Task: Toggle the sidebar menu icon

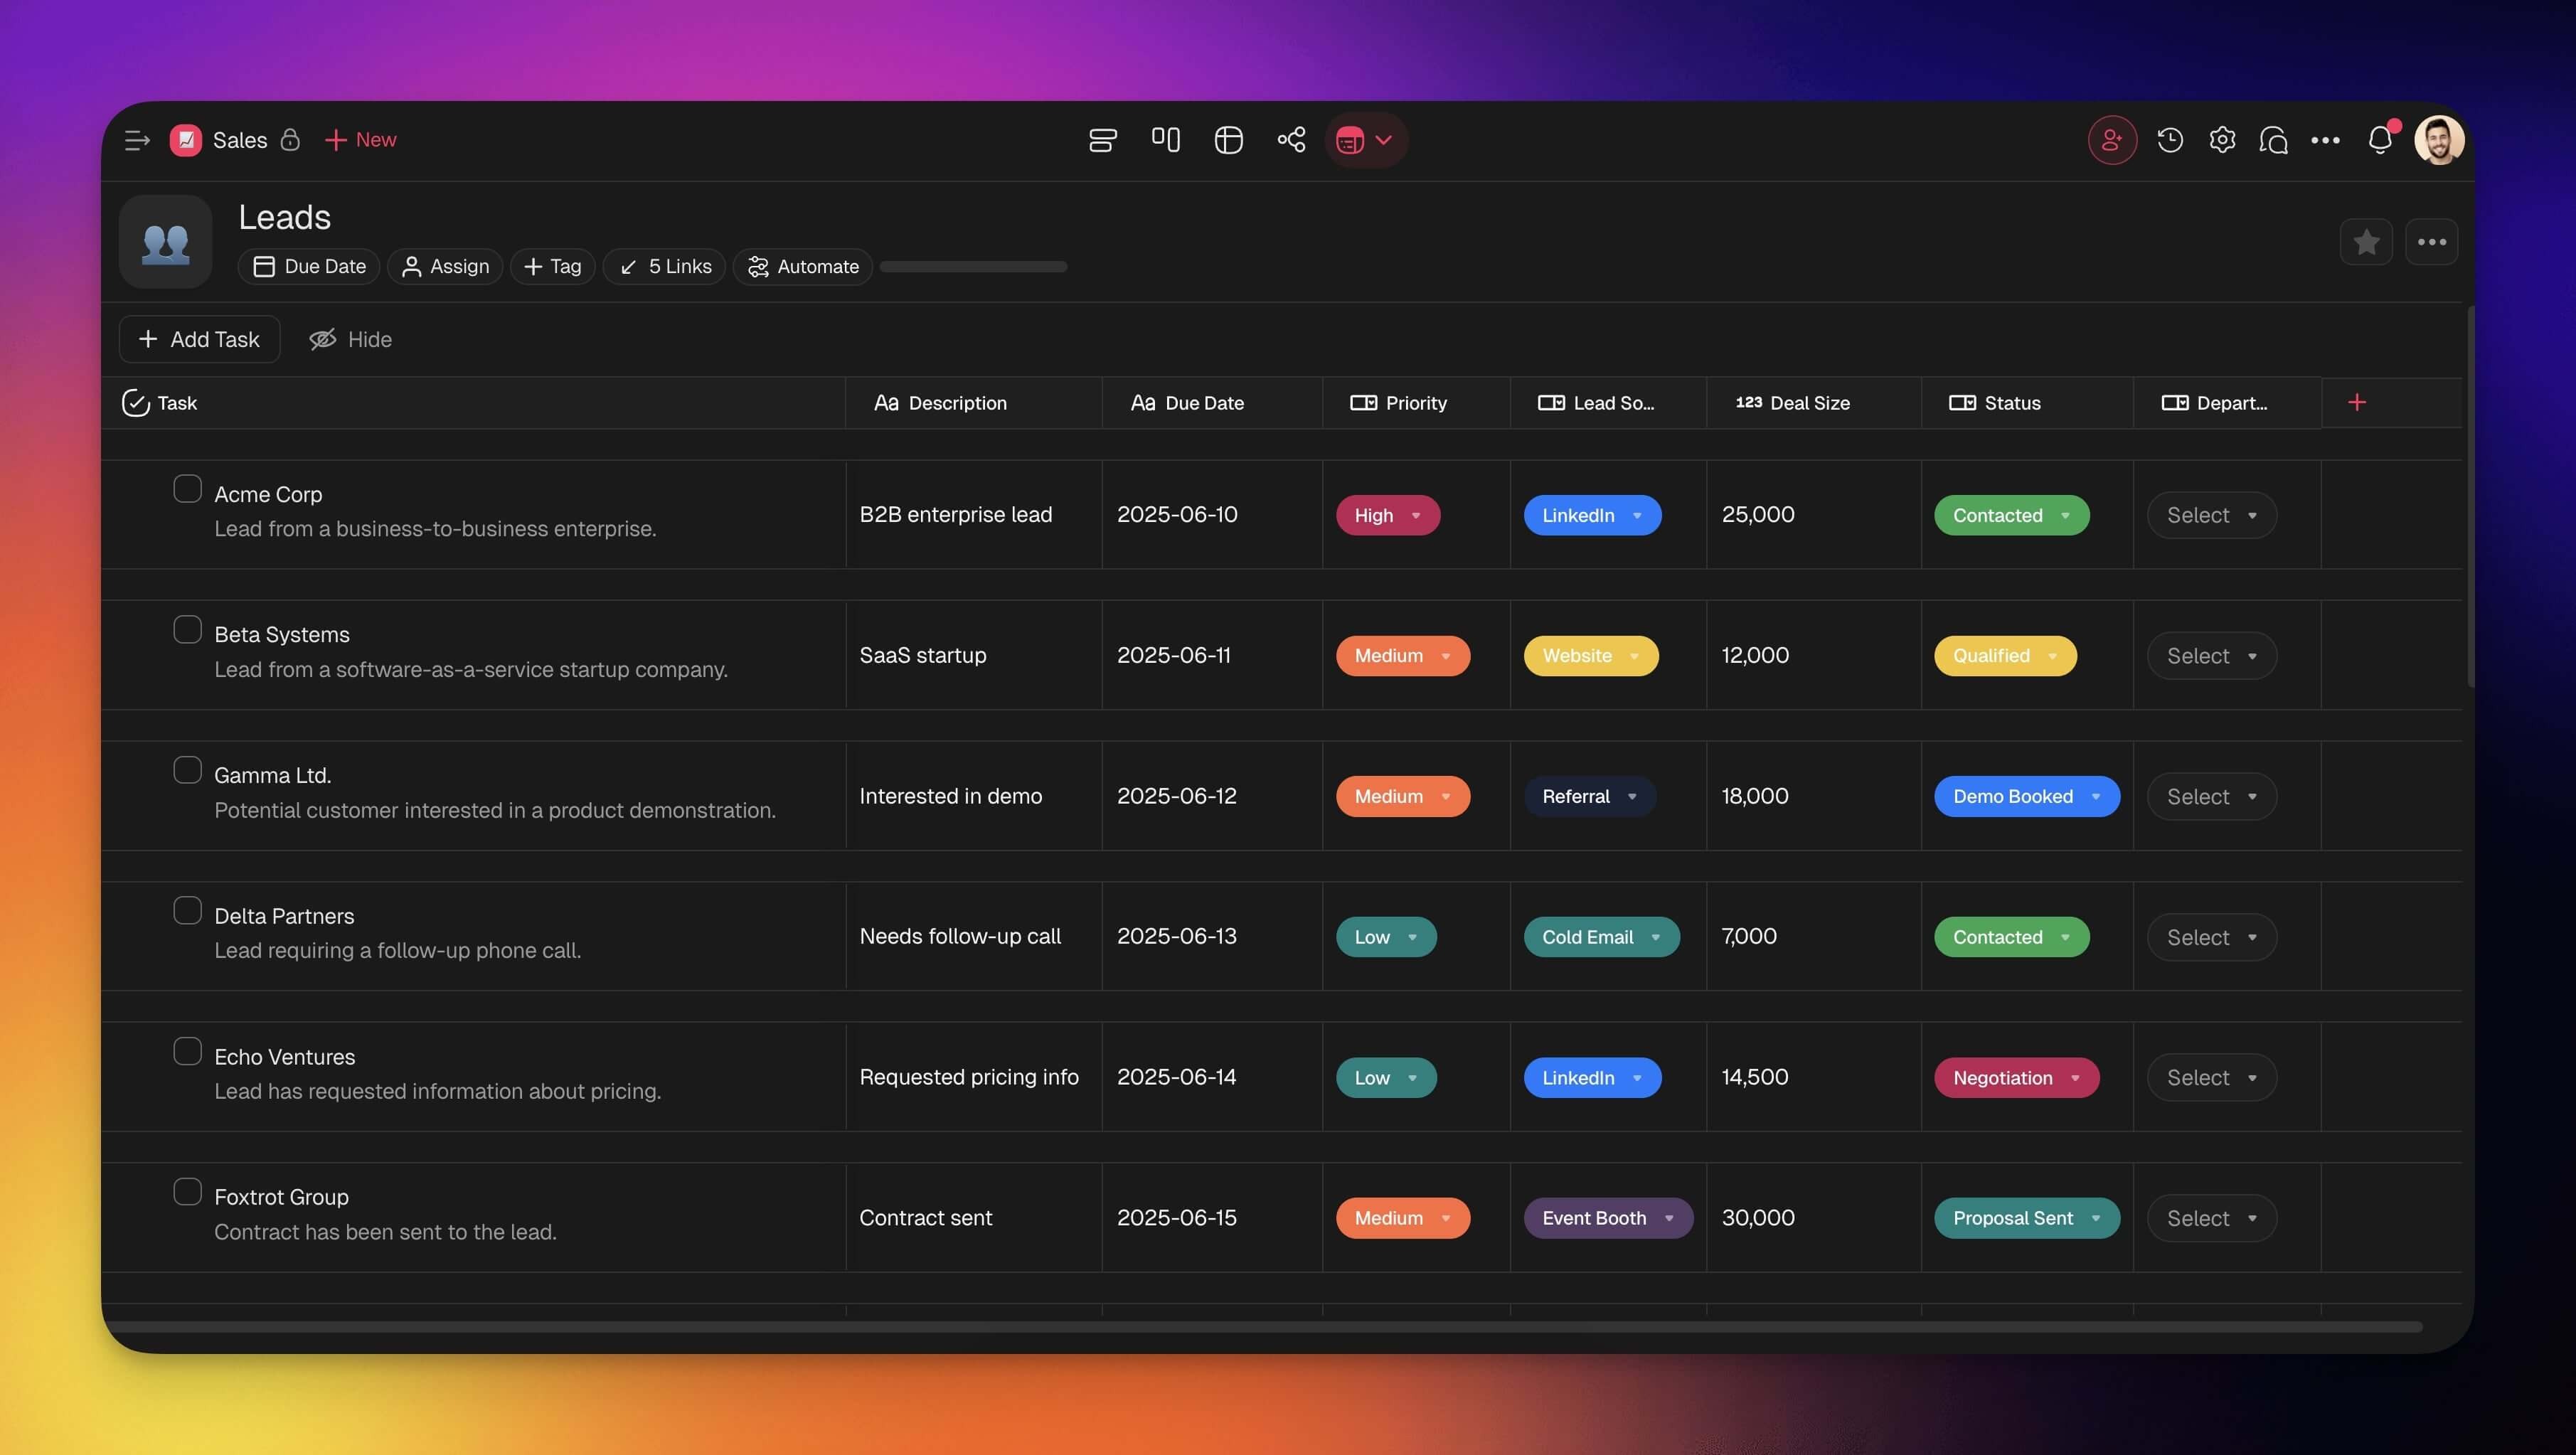Action: 137,140
